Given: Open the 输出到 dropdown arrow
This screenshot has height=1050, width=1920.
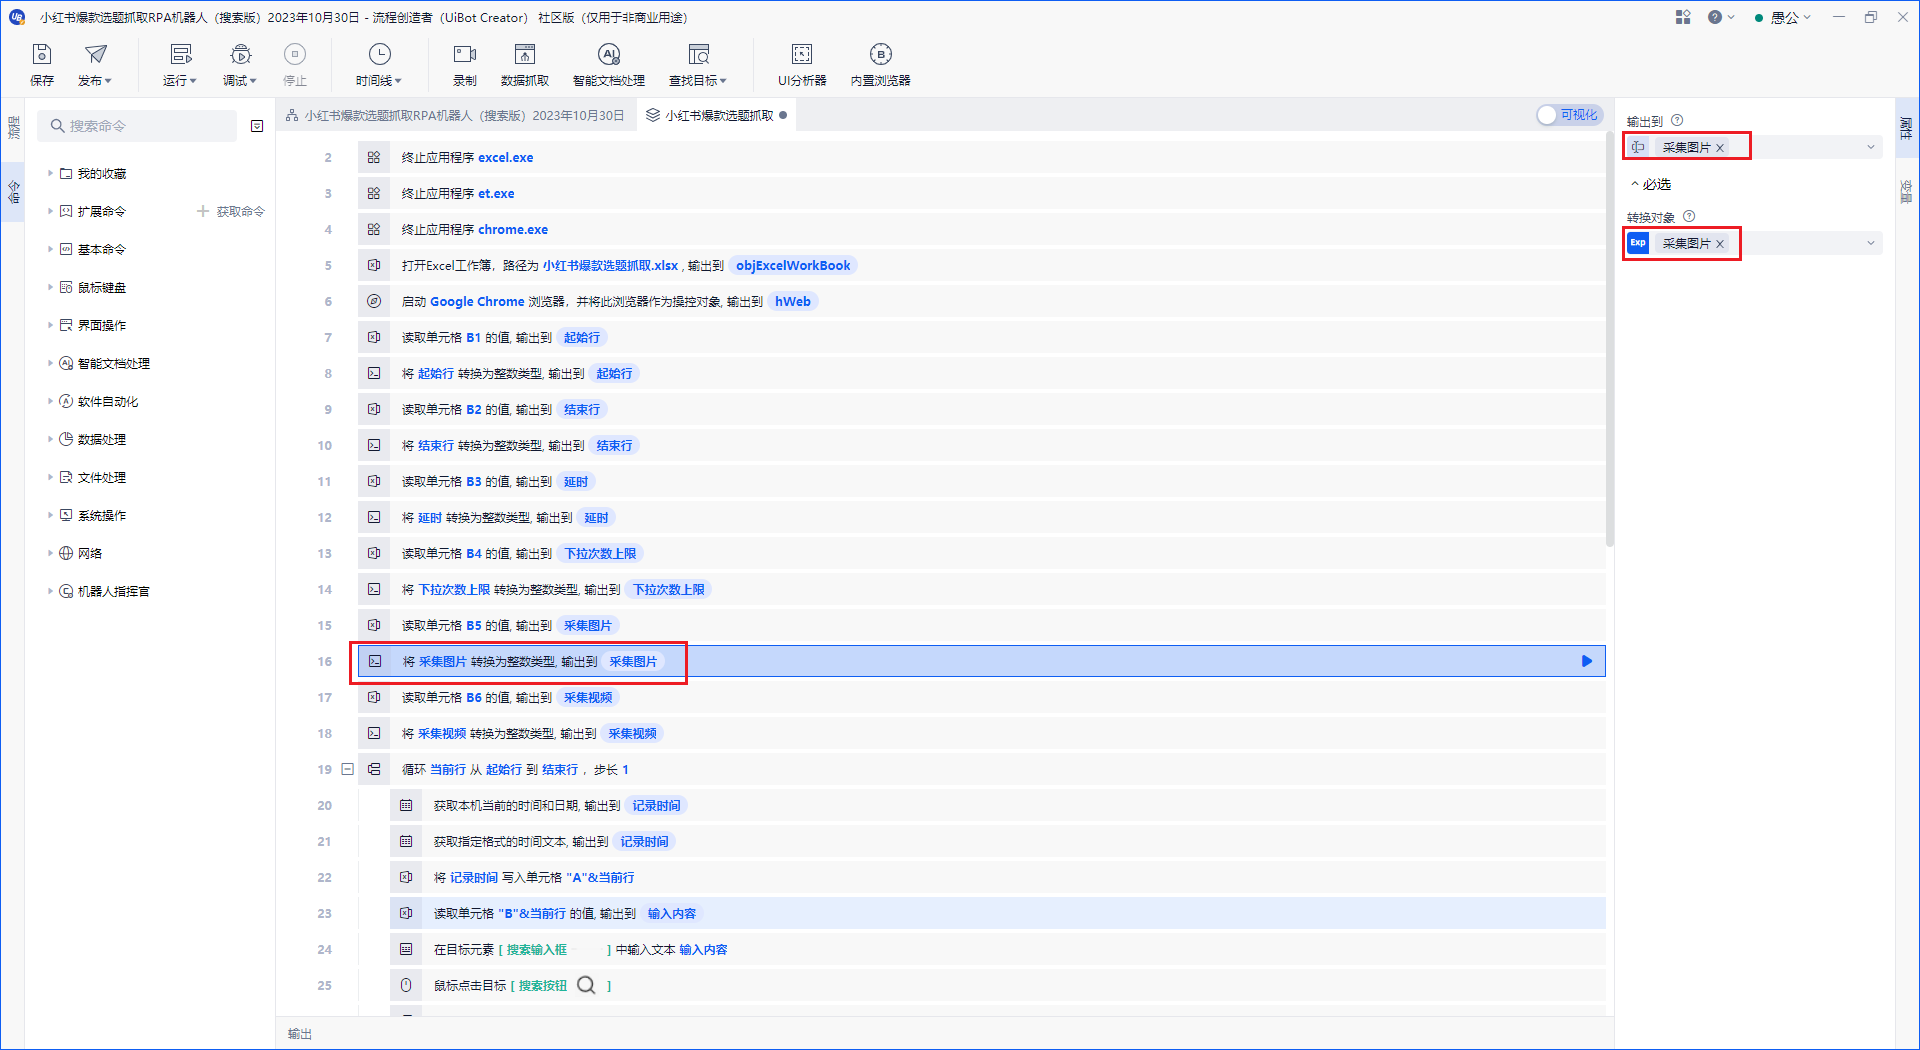Looking at the screenshot, I should pos(1870,147).
